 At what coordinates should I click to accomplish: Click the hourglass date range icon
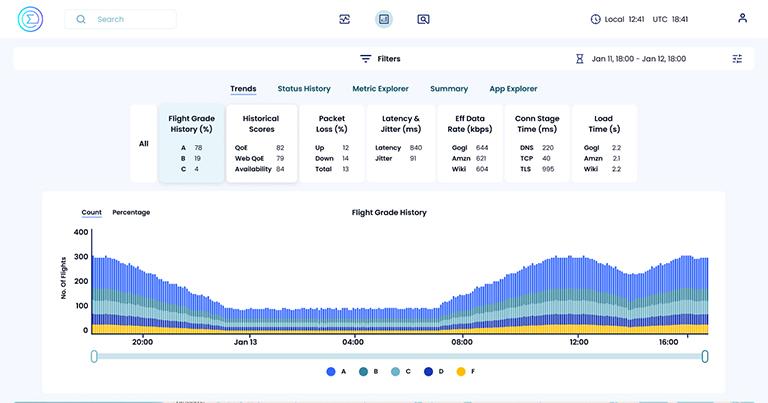[579, 59]
